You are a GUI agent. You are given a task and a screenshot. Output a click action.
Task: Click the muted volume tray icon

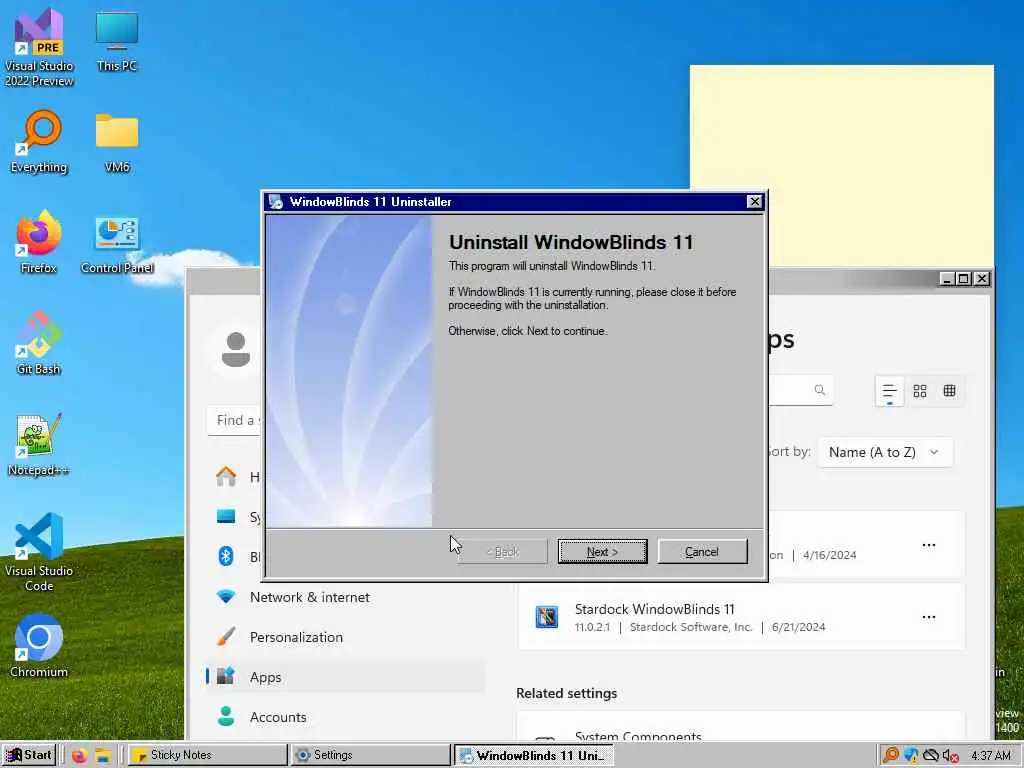(950, 756)
